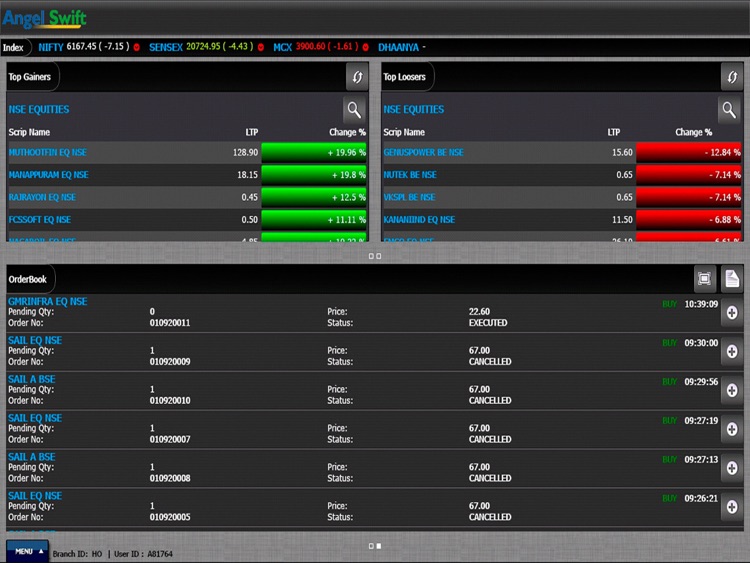Viewport: 750px width, 563px height.
Task: Open search in Top Gainers NSE Equities
Action: click(354, 110)
